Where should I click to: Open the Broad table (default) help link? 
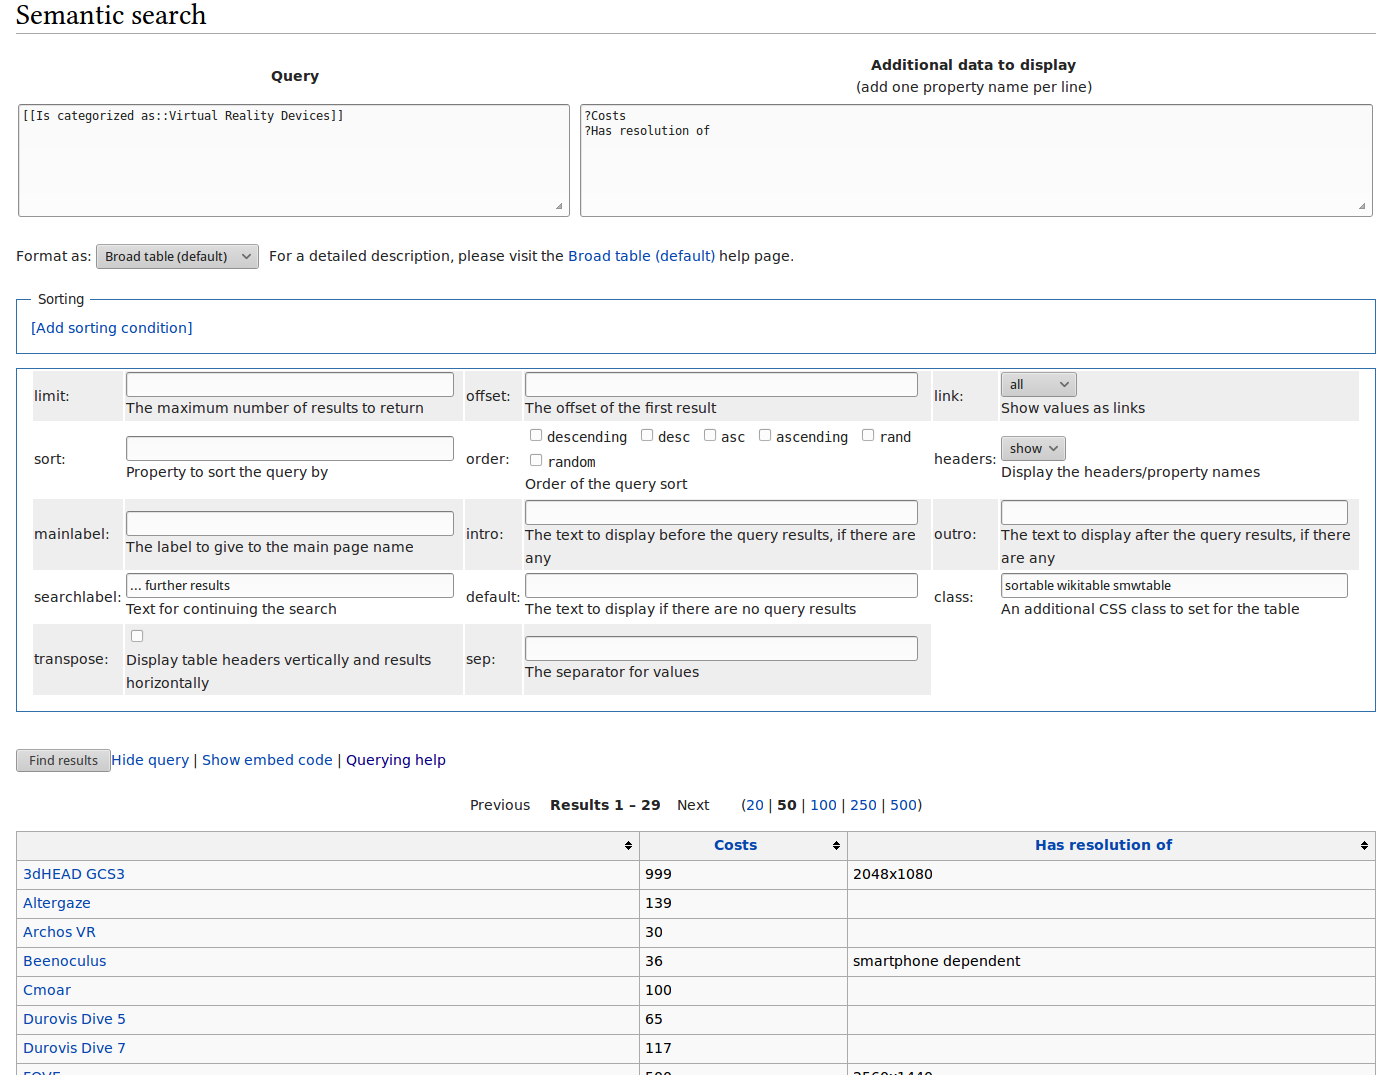tap(641, 256)
